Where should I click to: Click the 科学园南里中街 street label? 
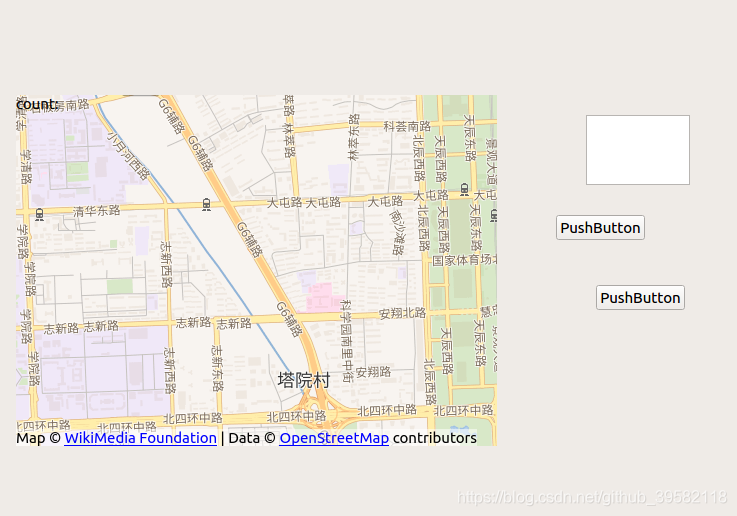[346, 341]
